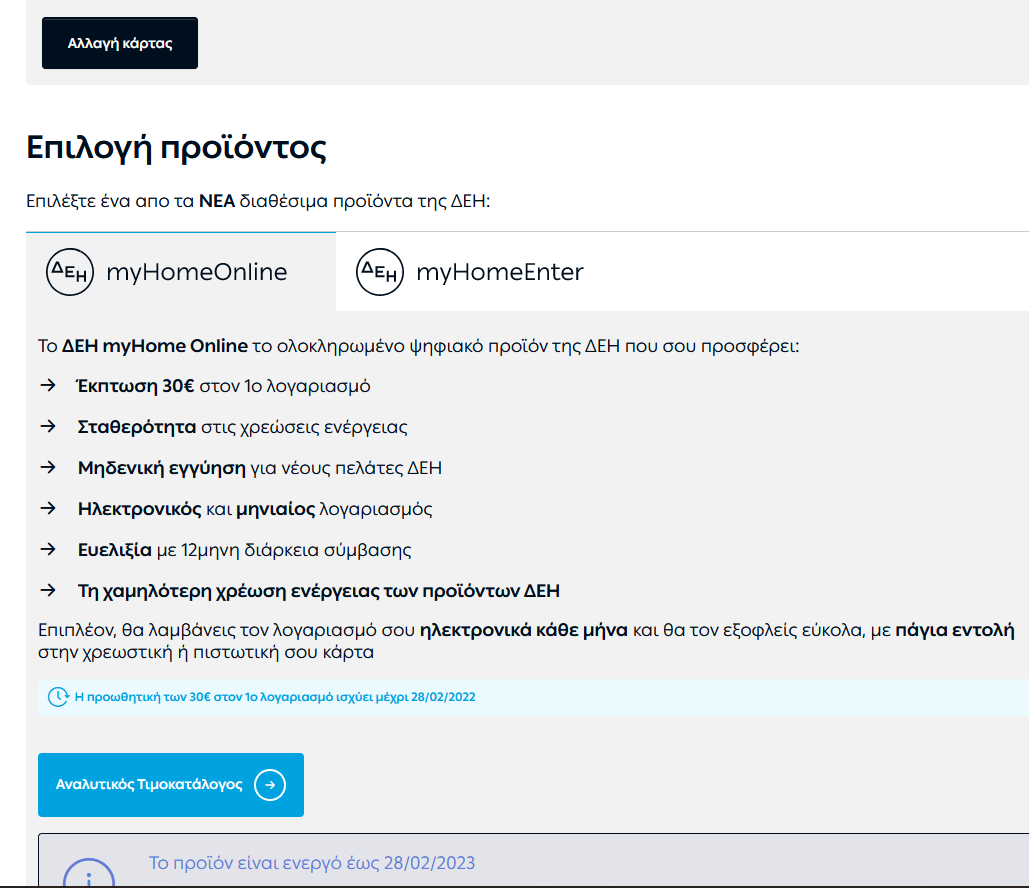Click the arrow bullet beside Τη χαμηλότερη χρέωση
The width and height of the screenshot is (1029, 888).
click(48, 591)
